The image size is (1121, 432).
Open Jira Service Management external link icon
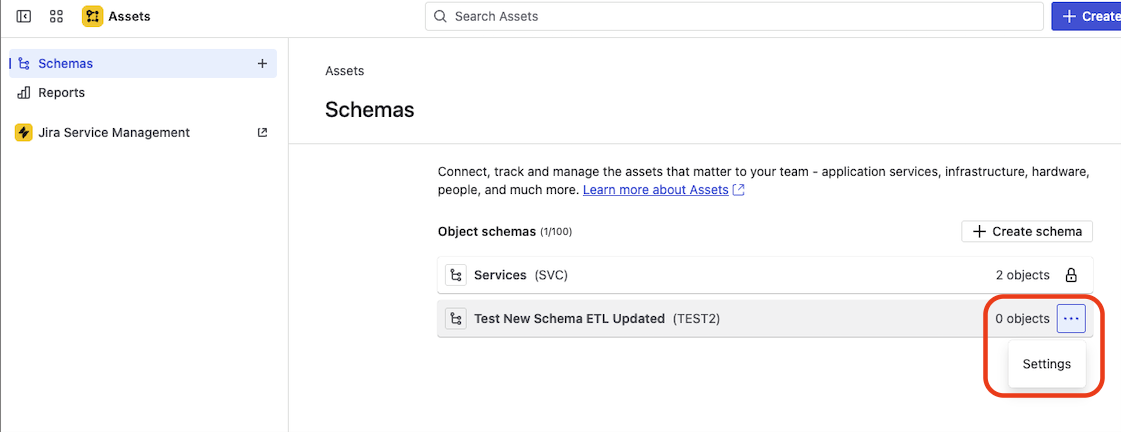pos(262,132)
